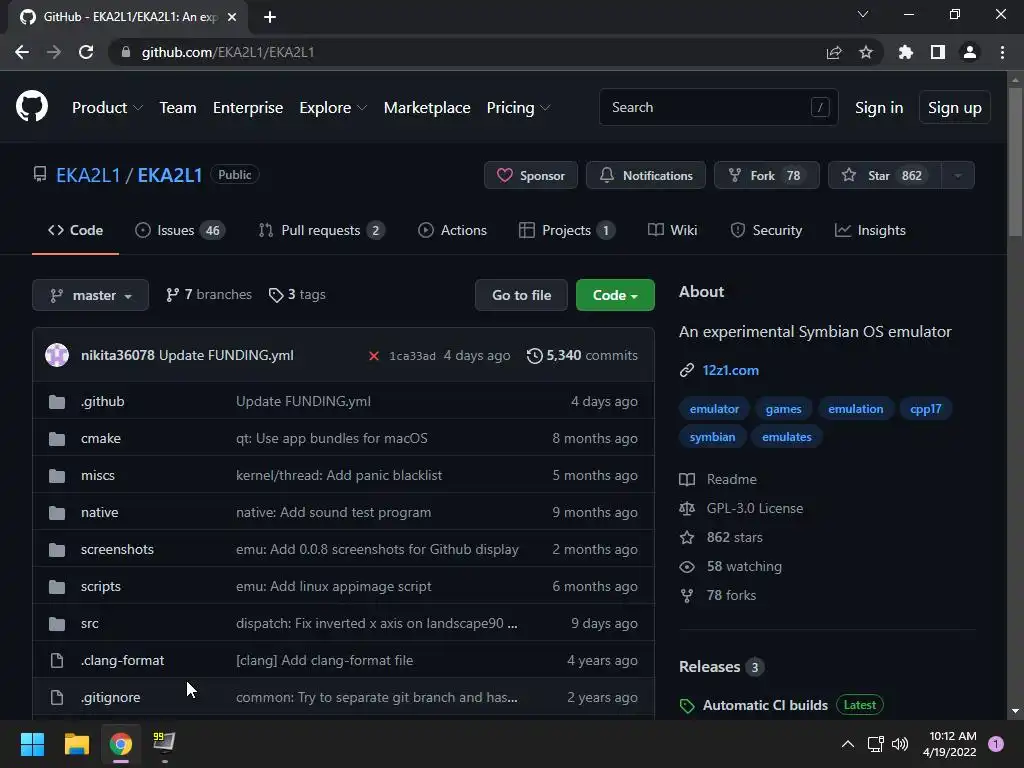Expand the Product menu
1024x768 pixels.
(x=107, y=108)
